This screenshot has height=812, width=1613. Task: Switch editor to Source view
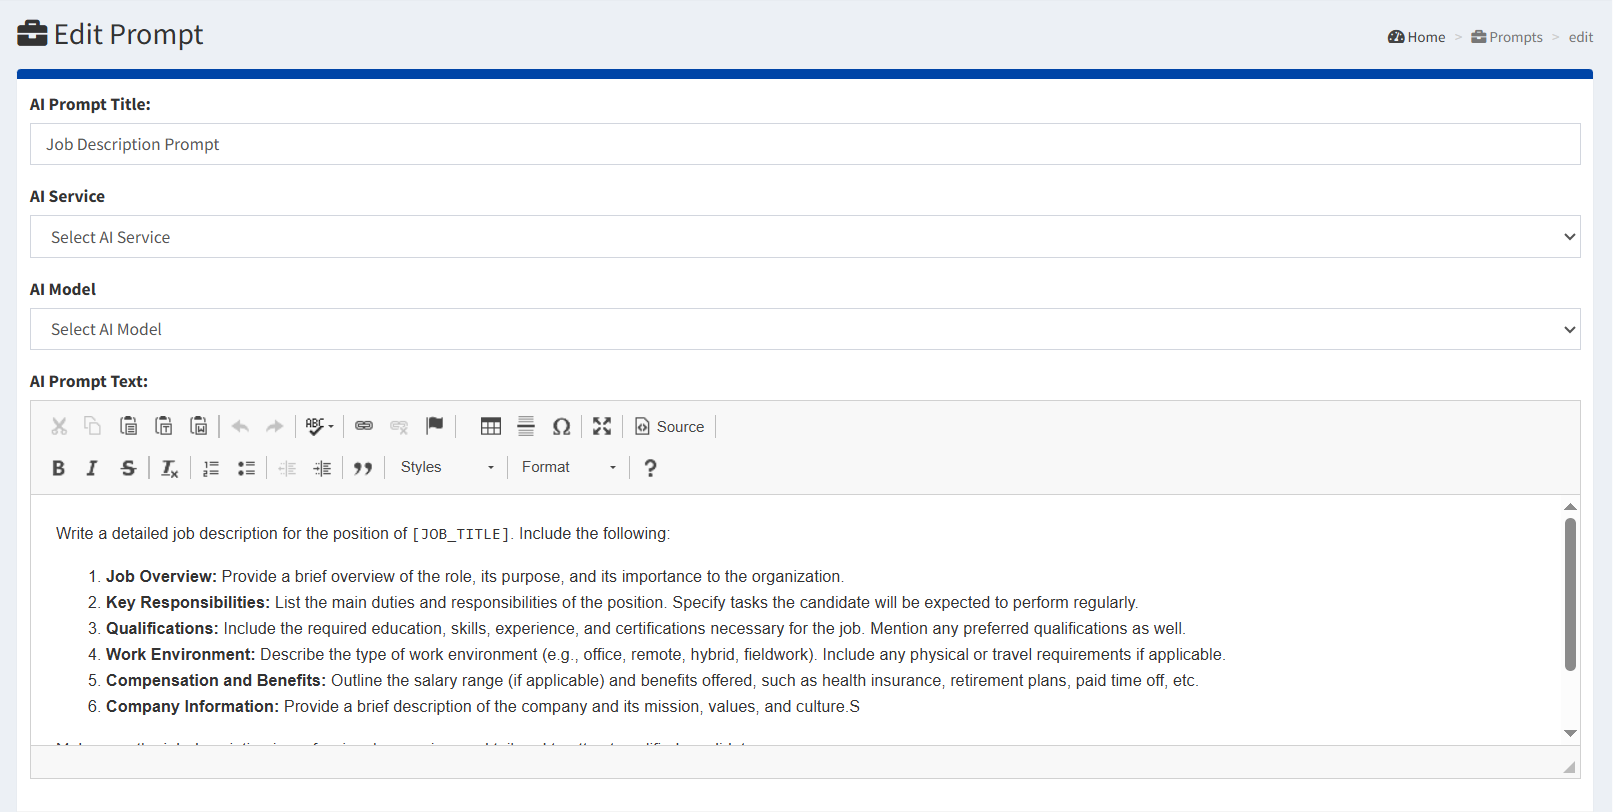click(670, 427)
